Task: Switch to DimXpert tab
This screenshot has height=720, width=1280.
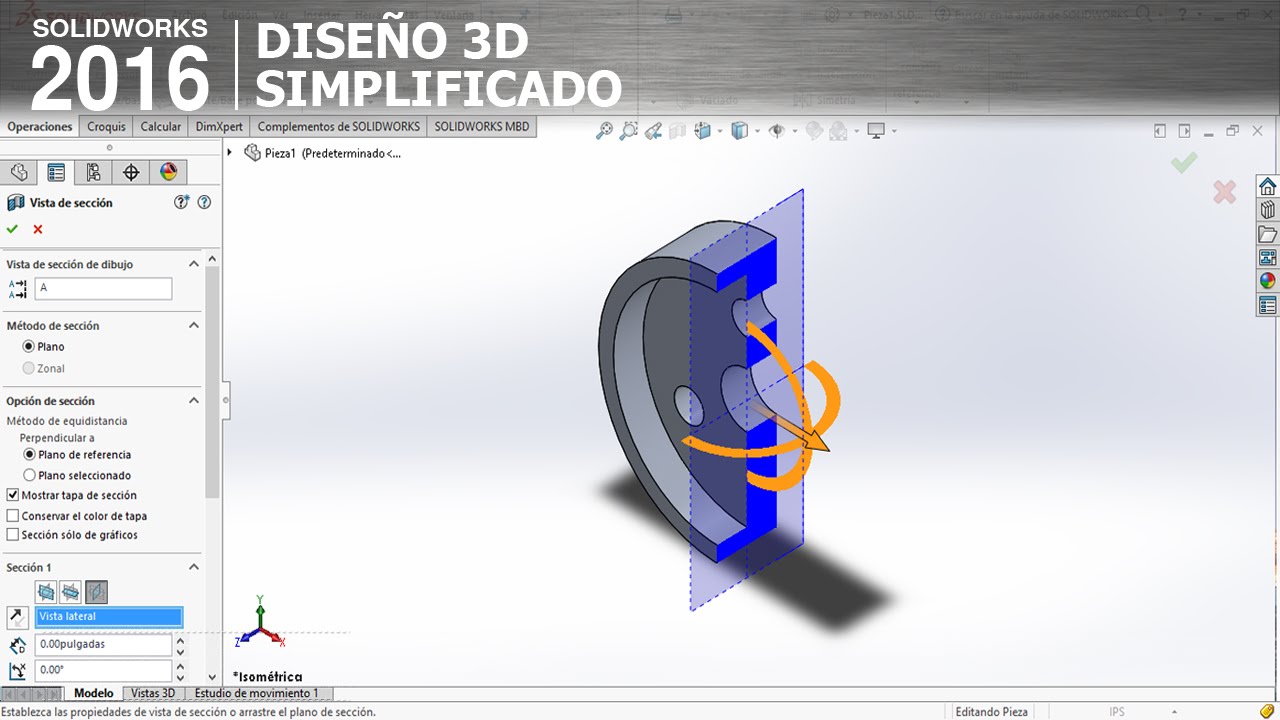Action: 217,127
